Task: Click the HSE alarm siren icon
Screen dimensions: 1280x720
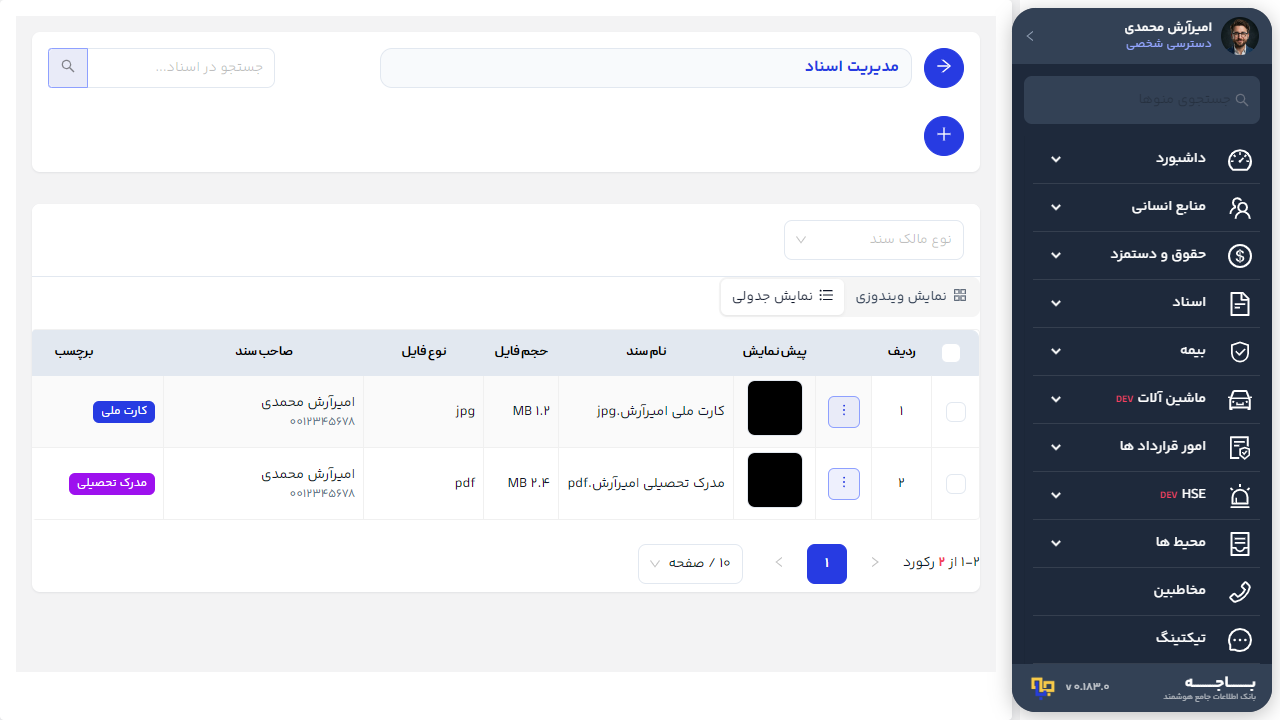Action: (1240, 496)
